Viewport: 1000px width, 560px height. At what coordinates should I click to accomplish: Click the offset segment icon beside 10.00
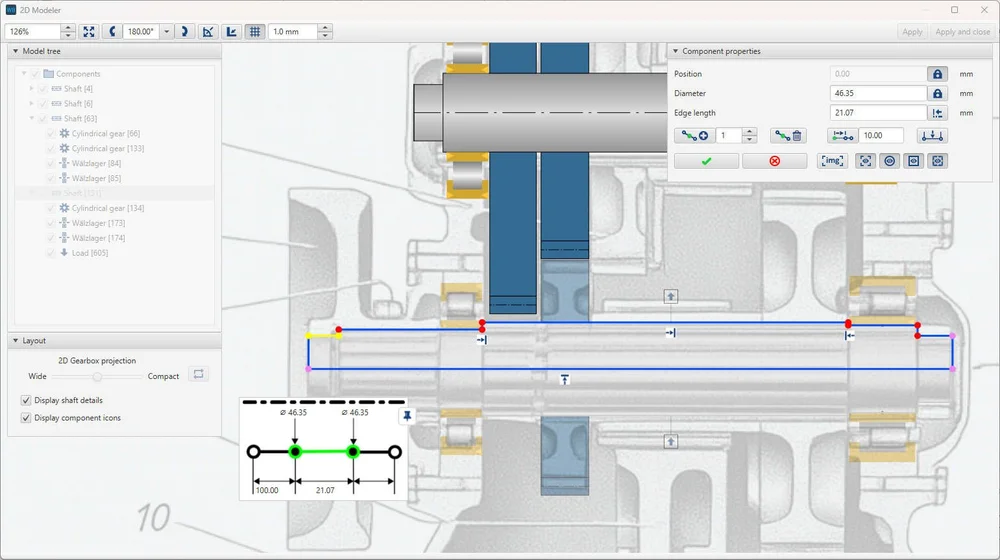[x=842, y=135]
